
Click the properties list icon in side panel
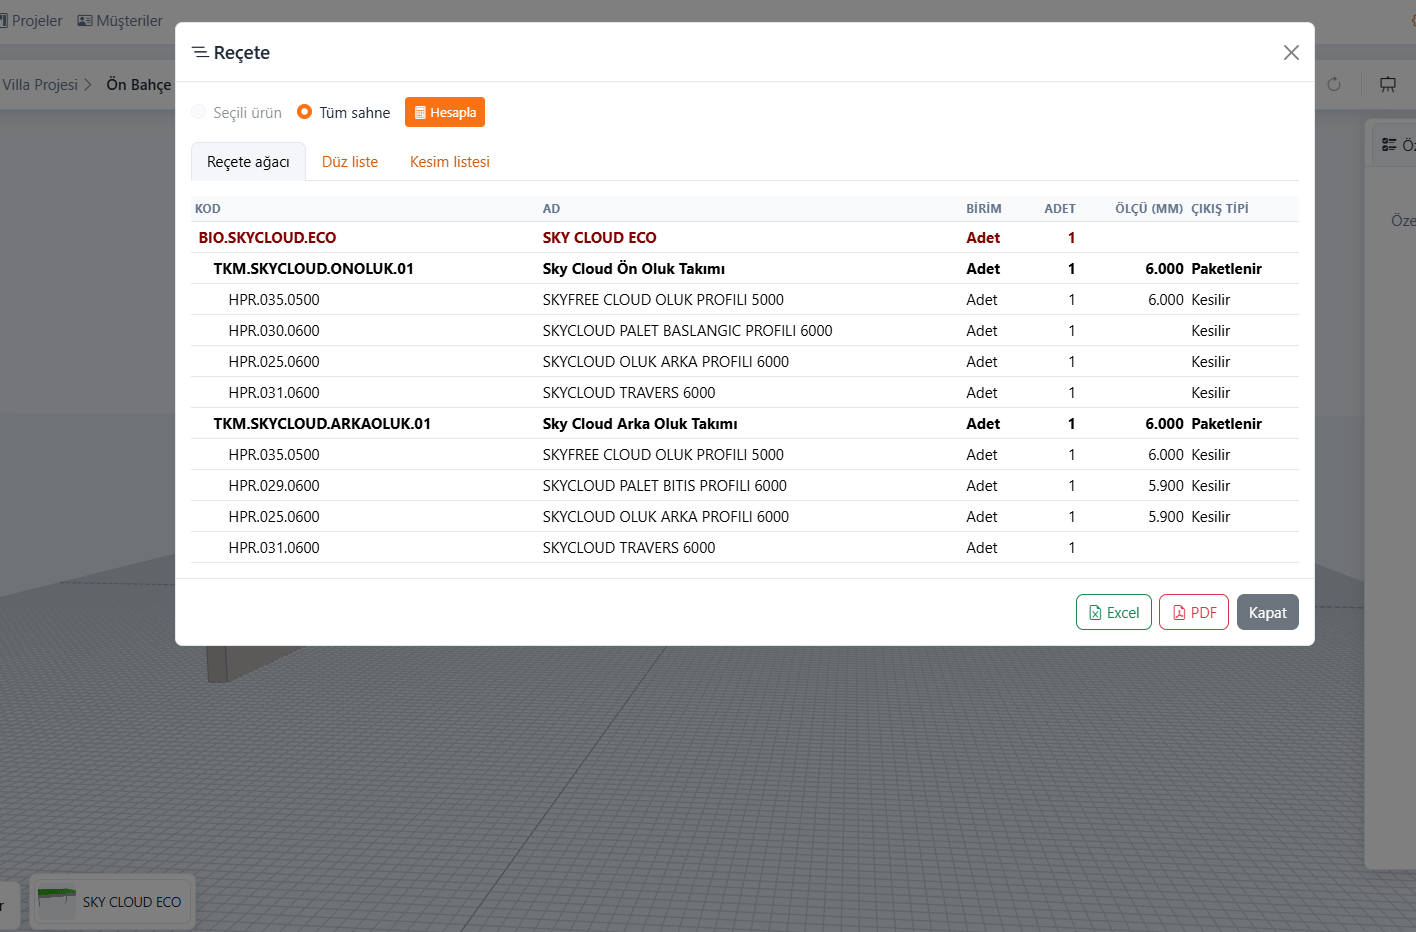click(x=1389, y=145)
